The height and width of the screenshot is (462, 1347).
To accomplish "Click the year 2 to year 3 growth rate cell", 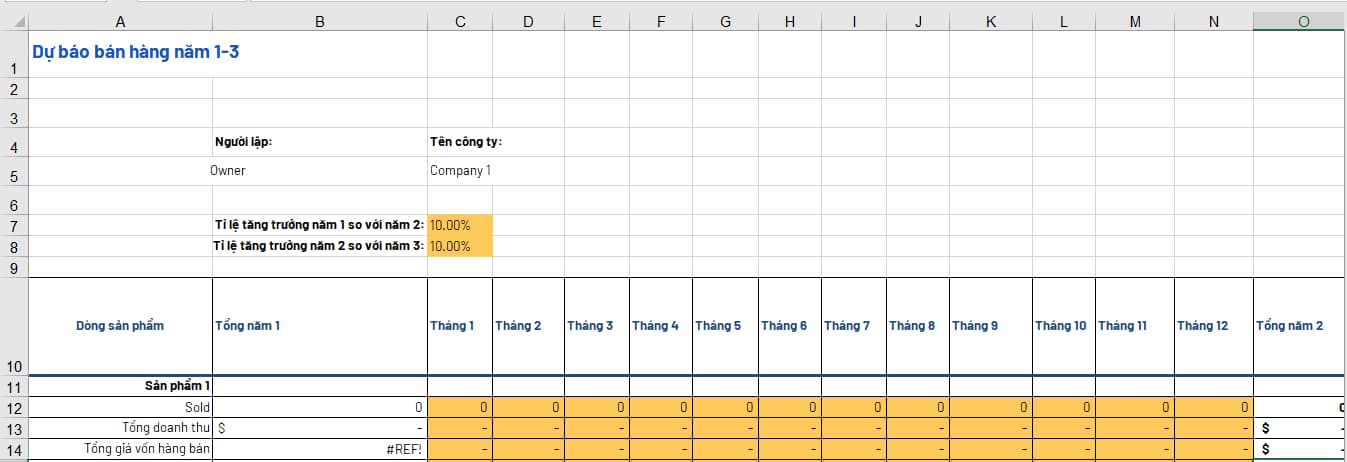I will point(460,246).
